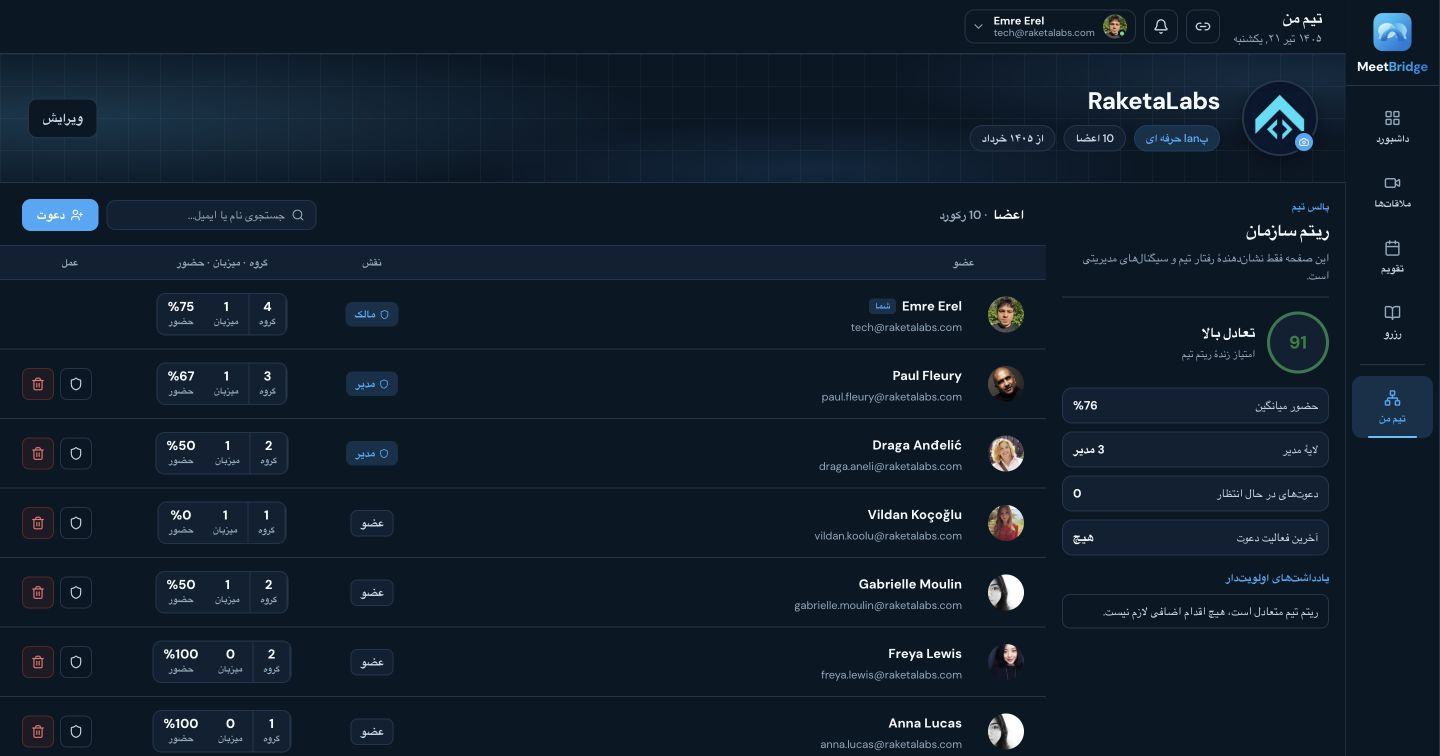Click email freya.lewis@raketalabs.com

click(892, 675)
